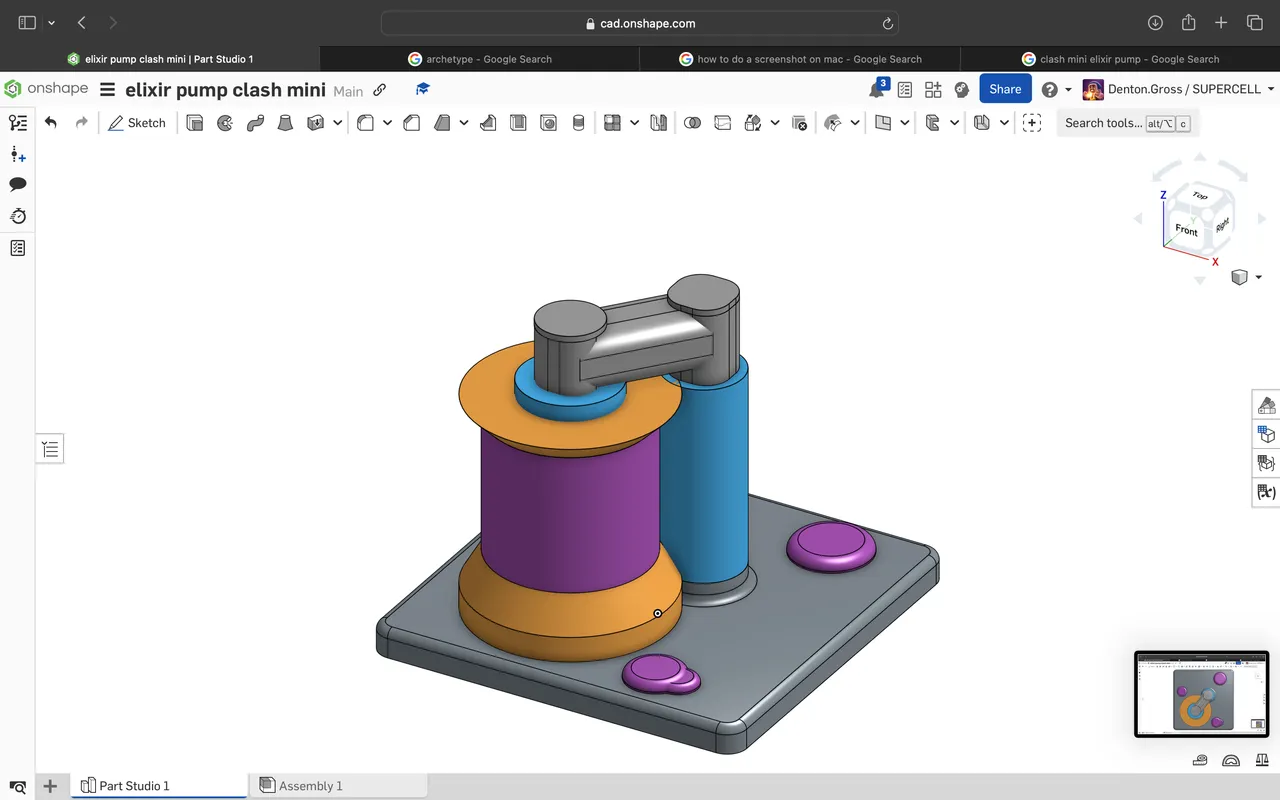Open the Onshape document hamburger menu
1280x800 pixels.
click(107, 89)
